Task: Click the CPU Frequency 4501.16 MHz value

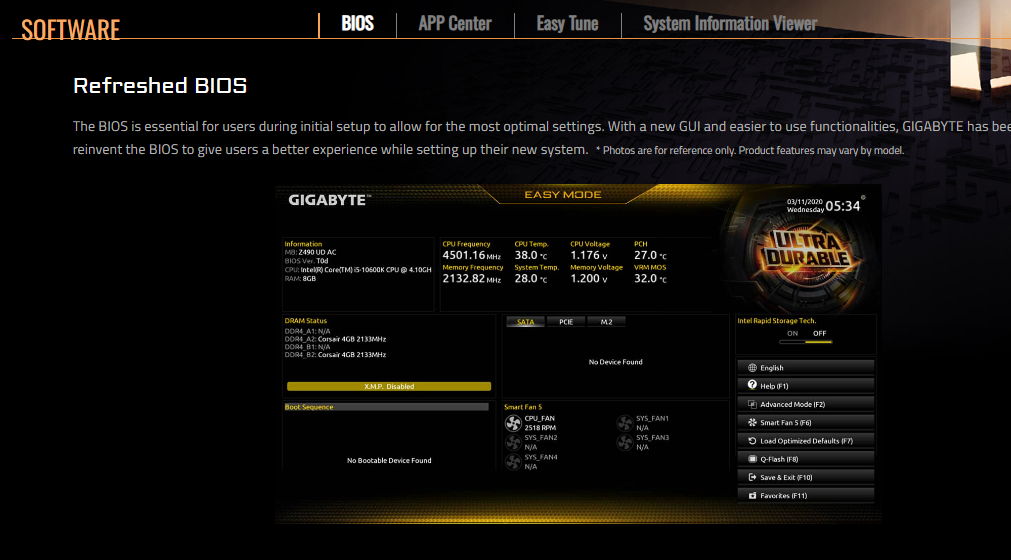Action: (471, 256)
